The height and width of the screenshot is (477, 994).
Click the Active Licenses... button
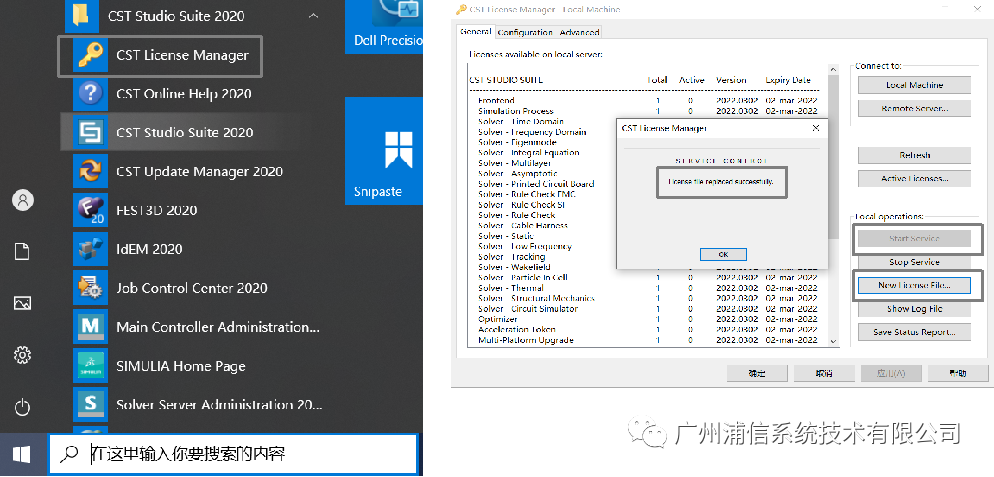point(914,179)
